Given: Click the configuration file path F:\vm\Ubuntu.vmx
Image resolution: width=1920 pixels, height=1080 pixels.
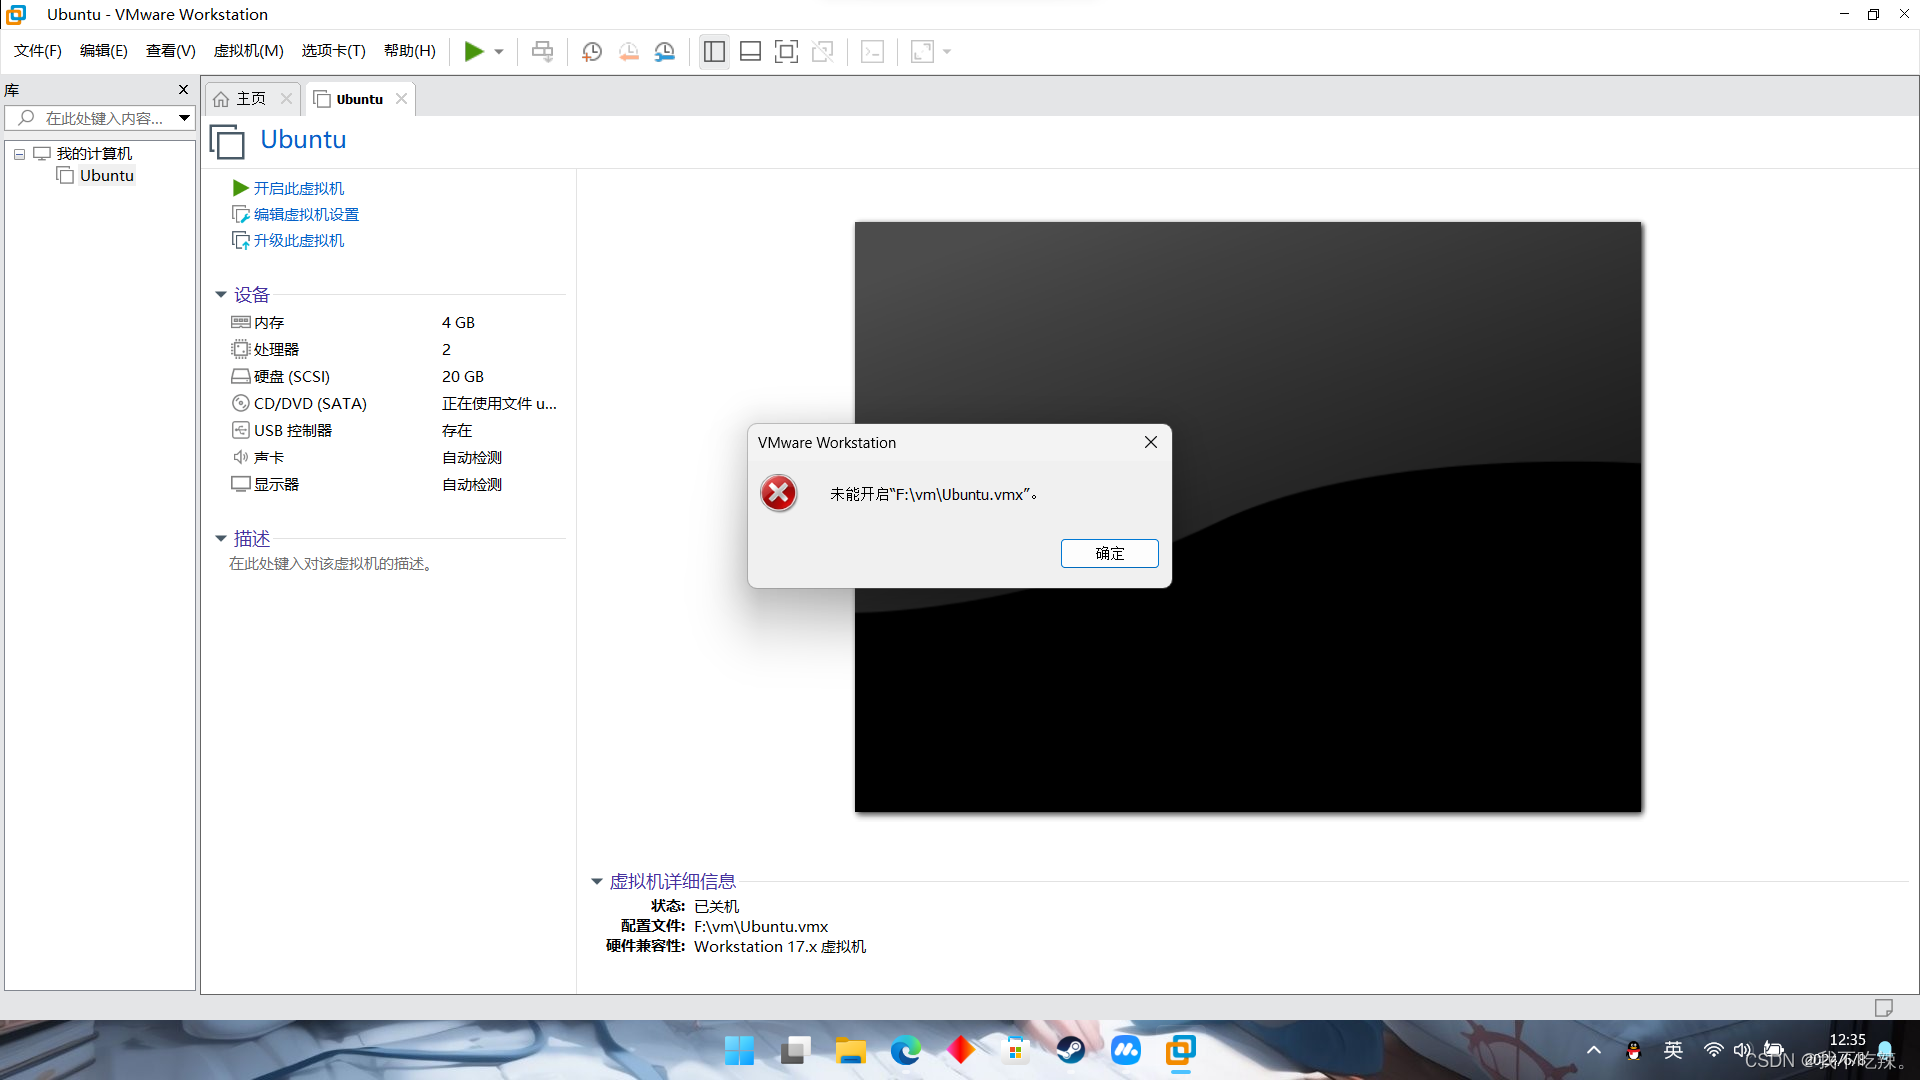Looking at the screenshot, I should [761, 926].
